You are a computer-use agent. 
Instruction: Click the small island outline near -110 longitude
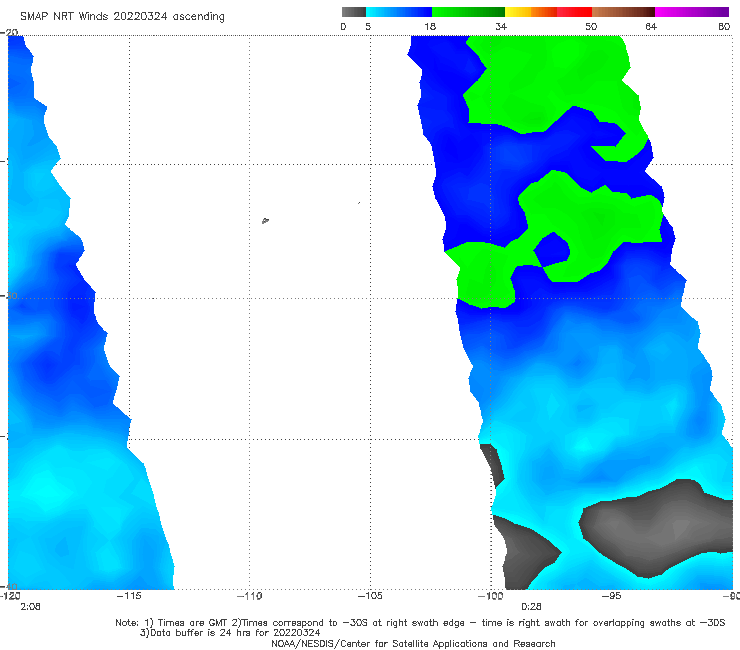coord(265,220)
